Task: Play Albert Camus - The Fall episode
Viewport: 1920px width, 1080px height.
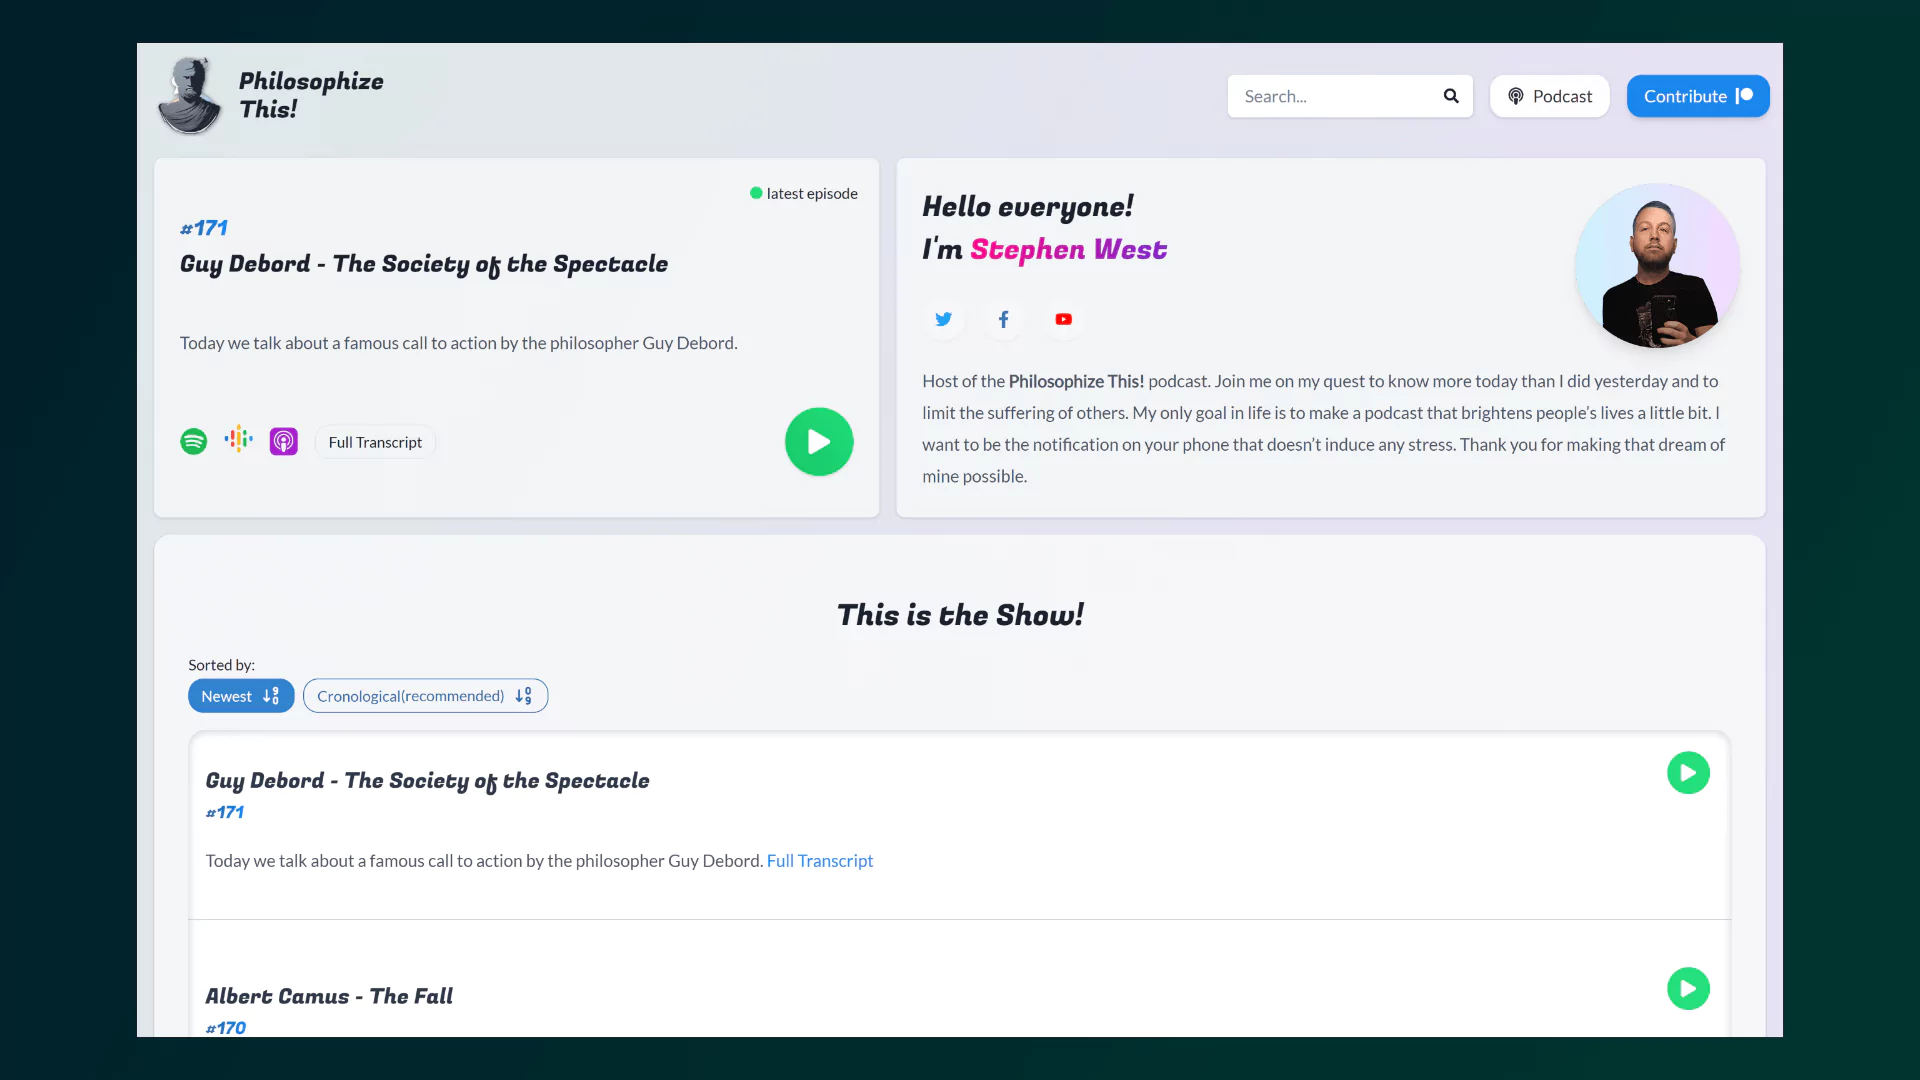Action: pos(1688,989)
